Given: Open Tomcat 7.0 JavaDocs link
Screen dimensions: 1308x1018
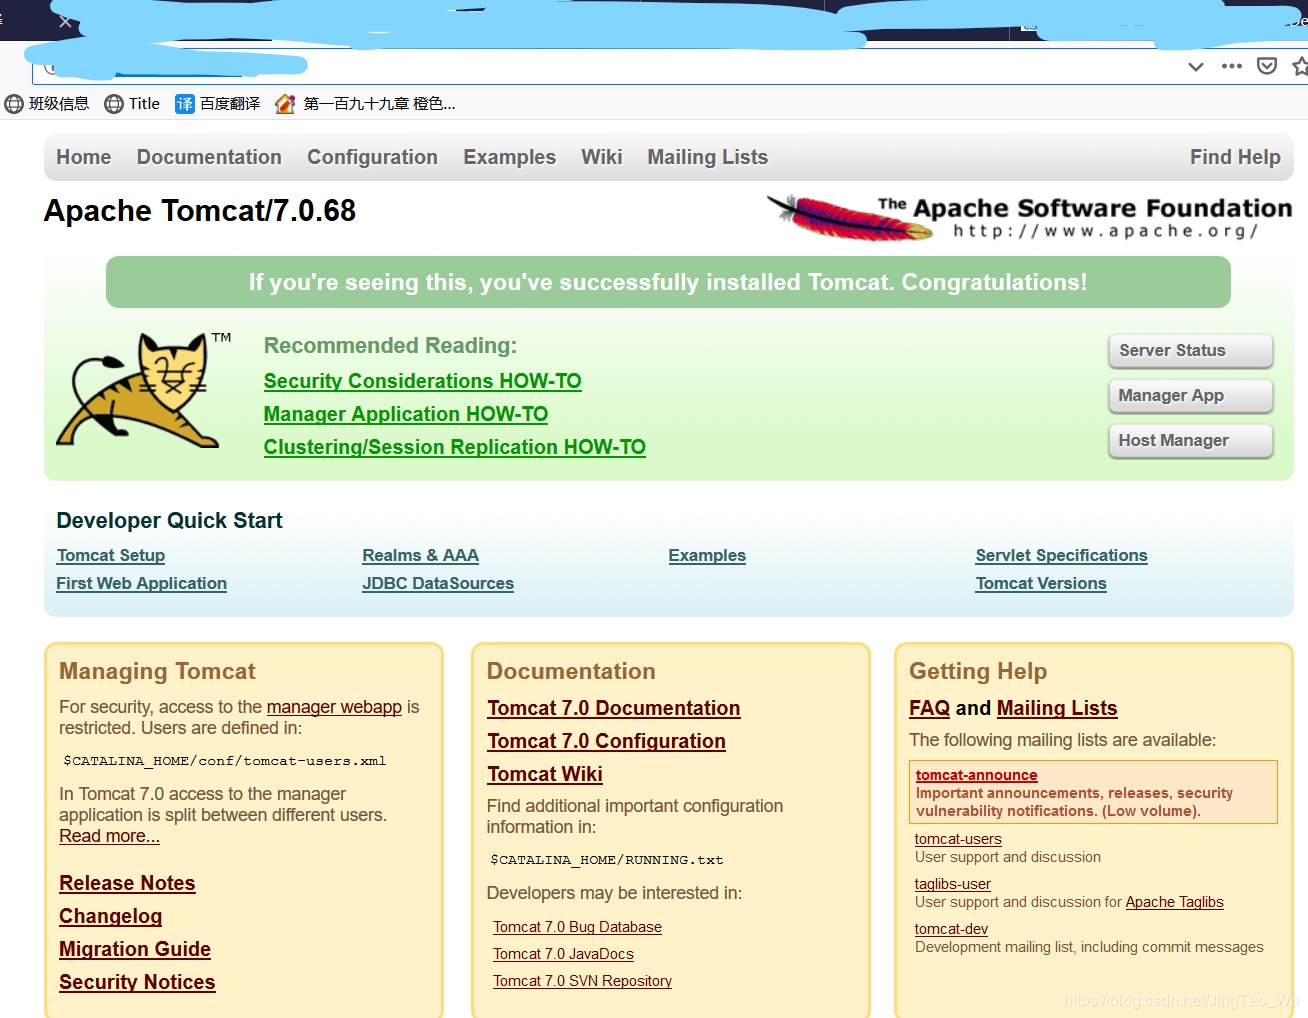Looking at the screenshot, I should (563, 954).
